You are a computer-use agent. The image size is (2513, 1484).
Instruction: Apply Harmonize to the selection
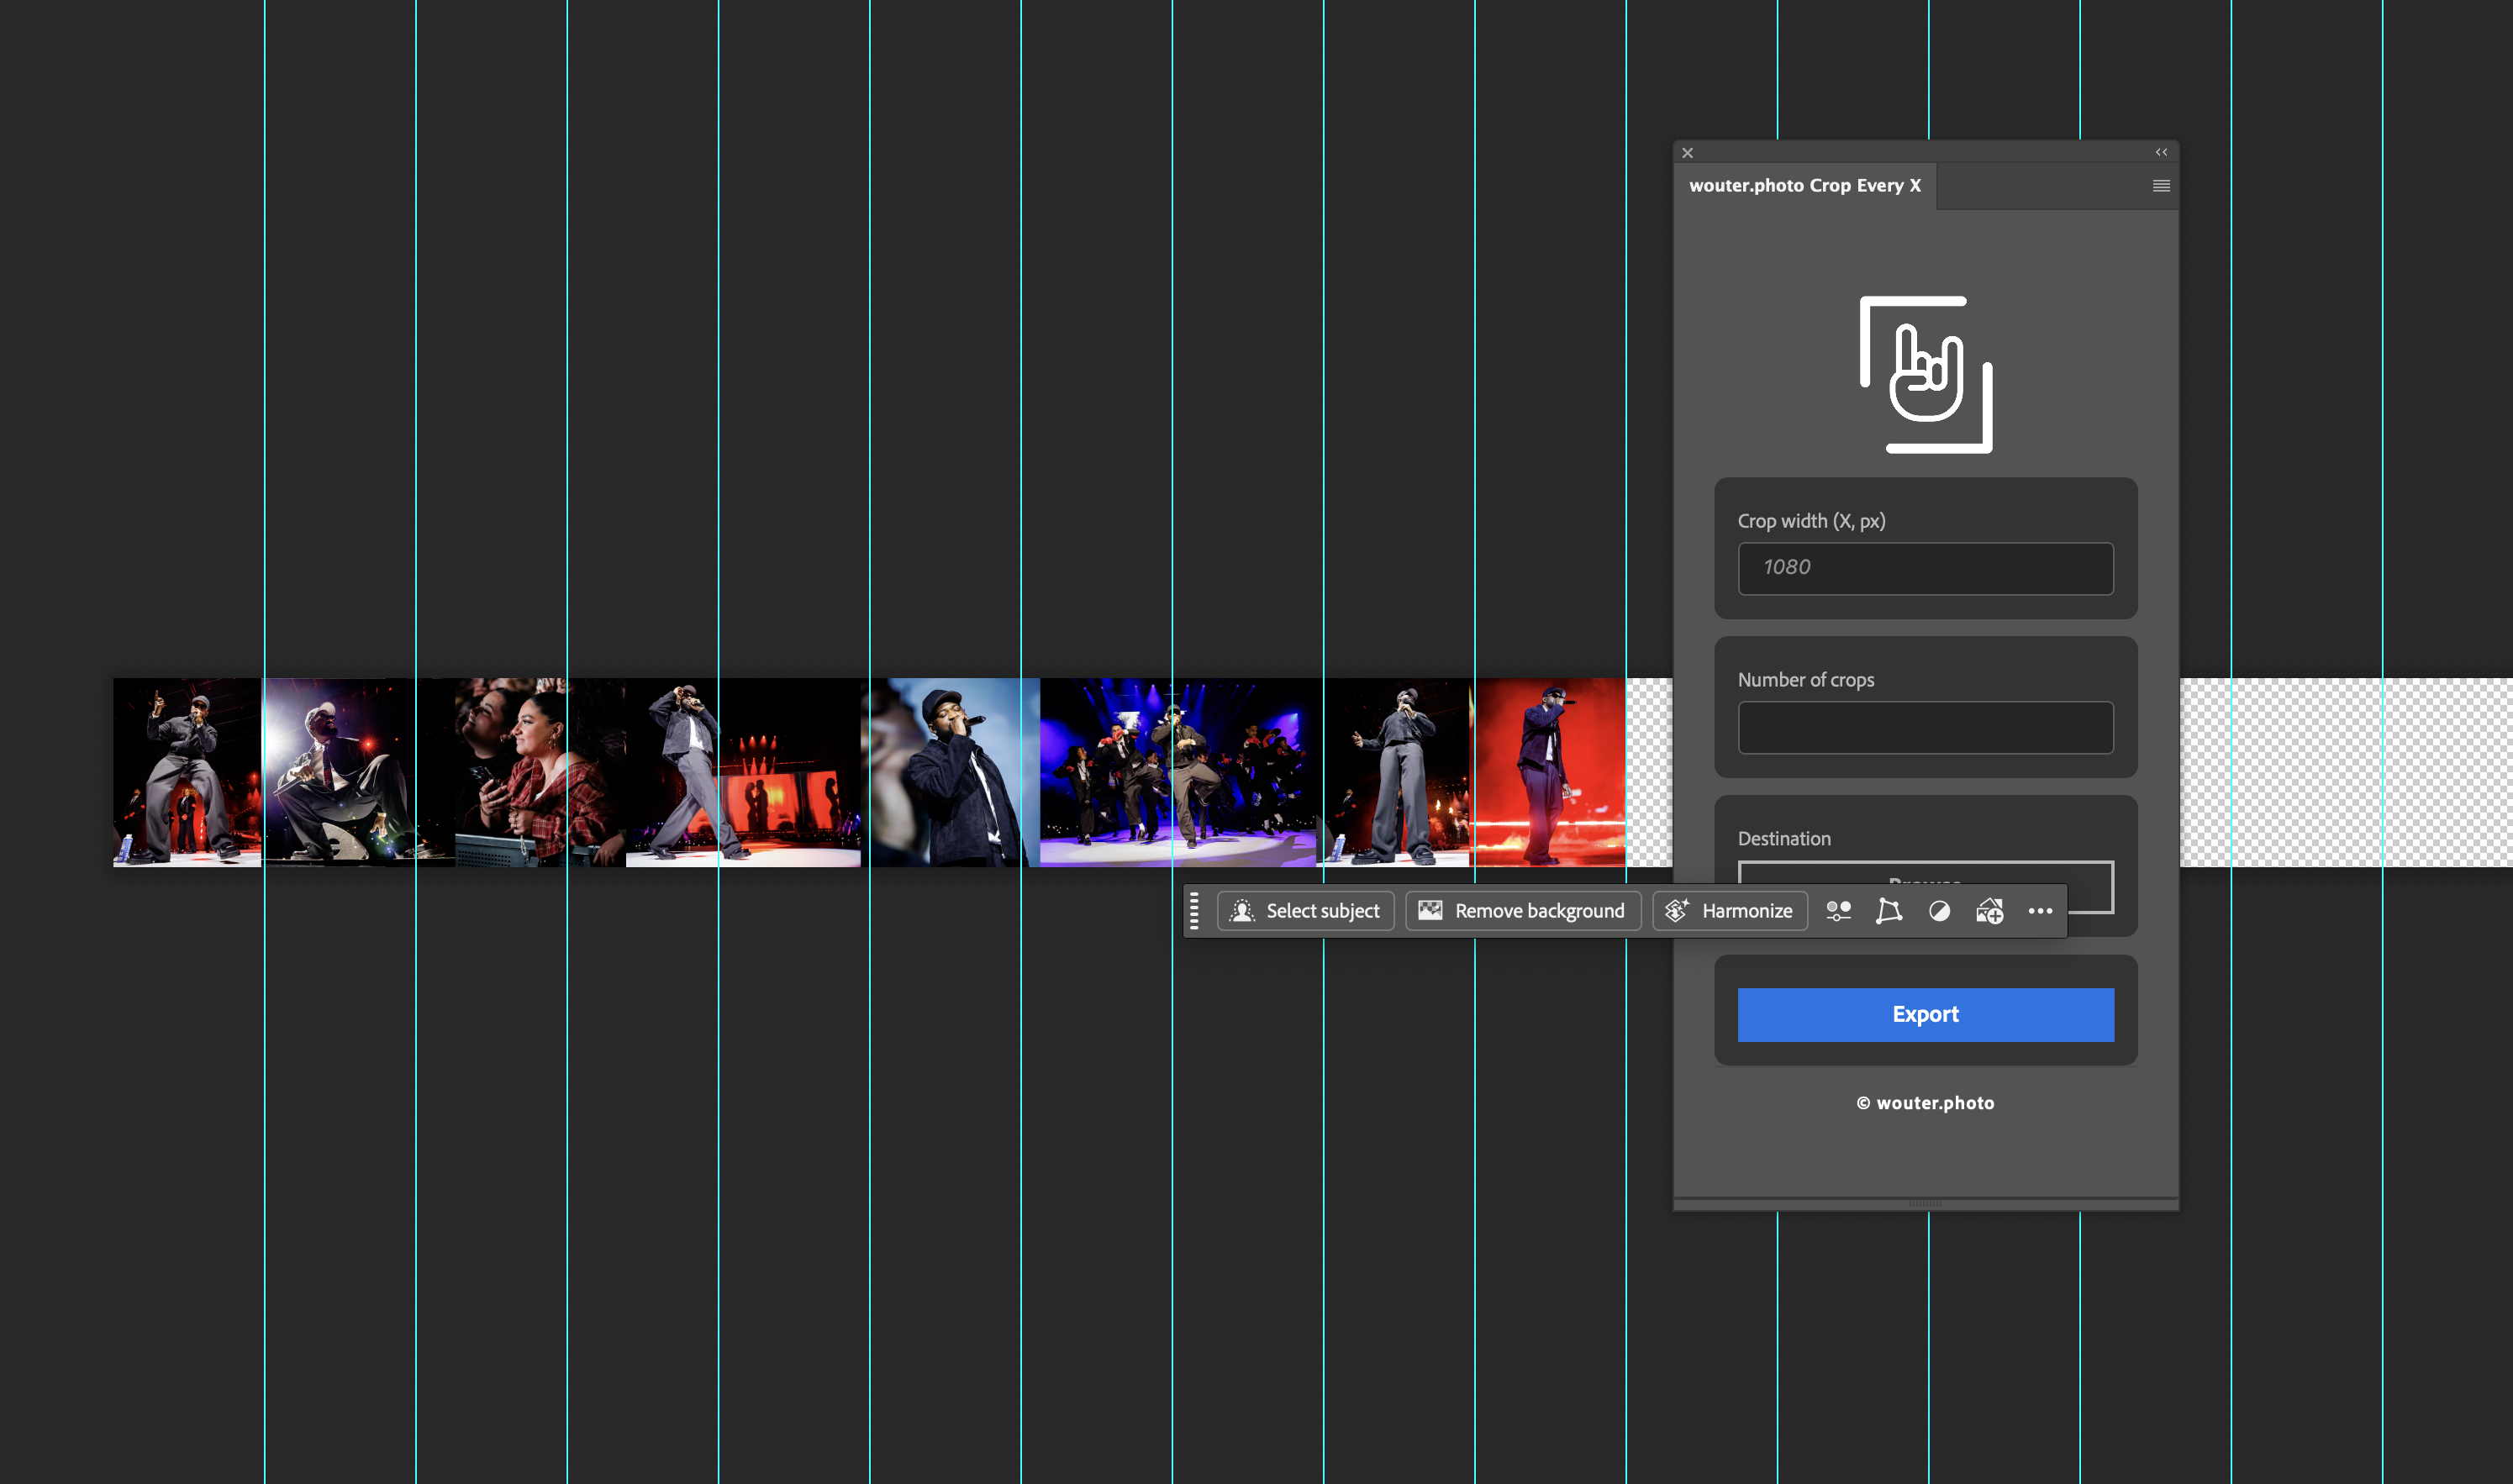click(1730, 910)
